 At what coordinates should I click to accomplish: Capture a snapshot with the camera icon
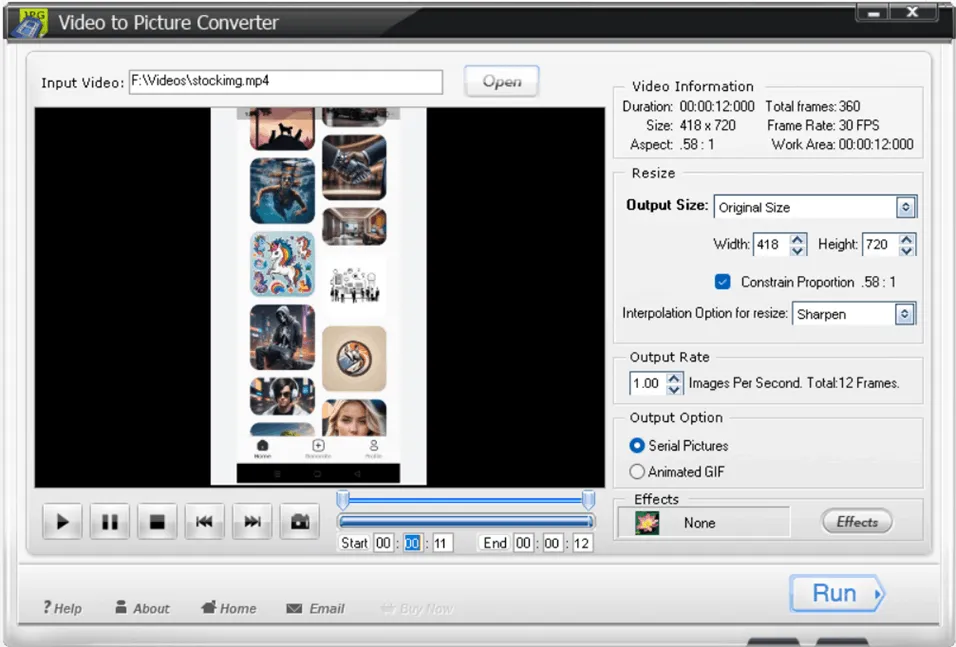299,521
